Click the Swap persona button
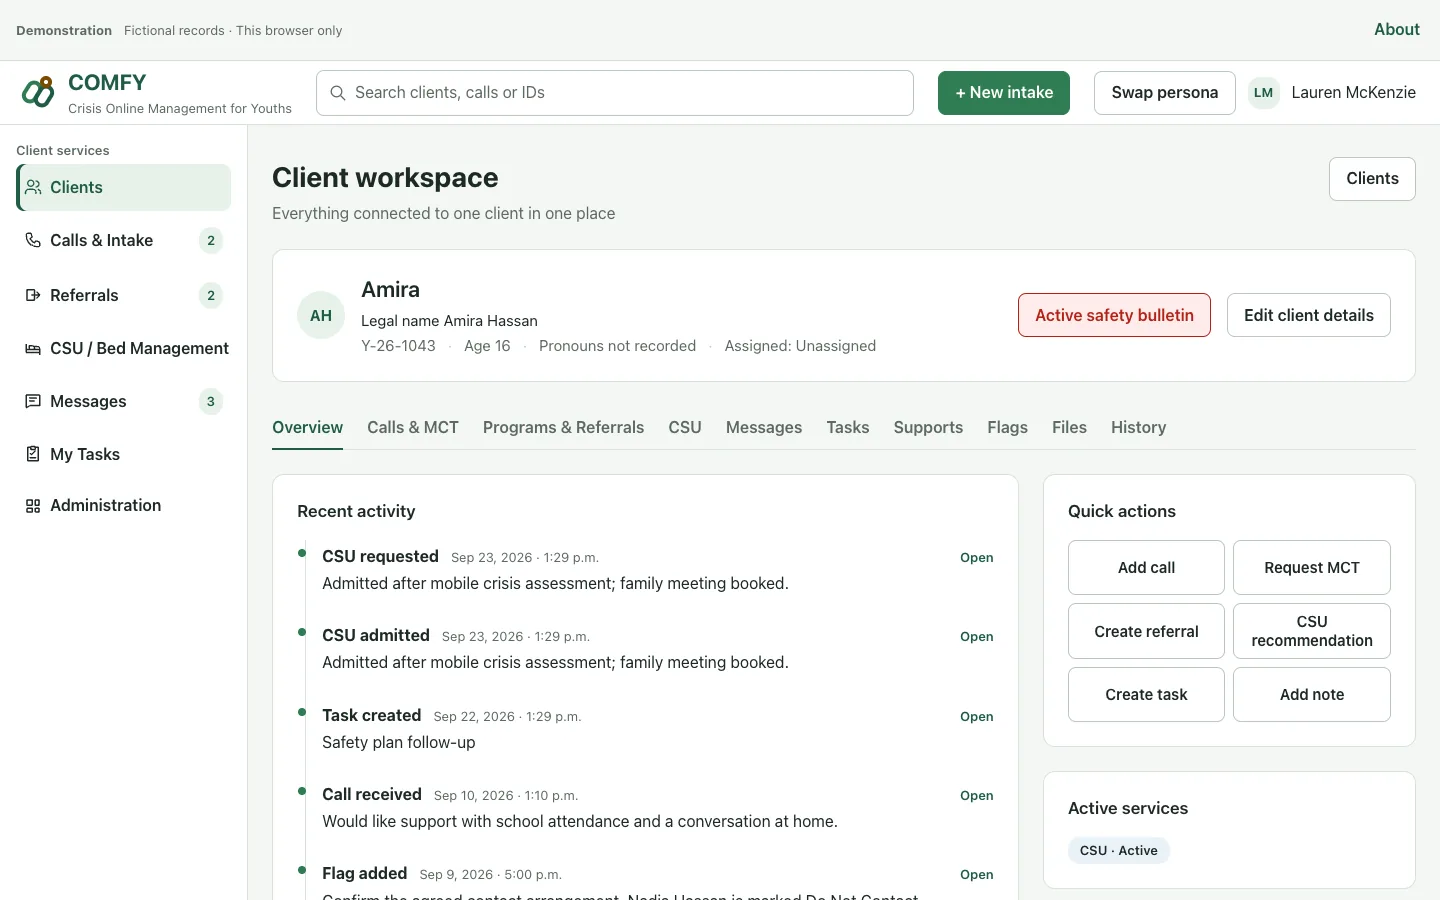The image size is (1440, 900). (1165, 93)
